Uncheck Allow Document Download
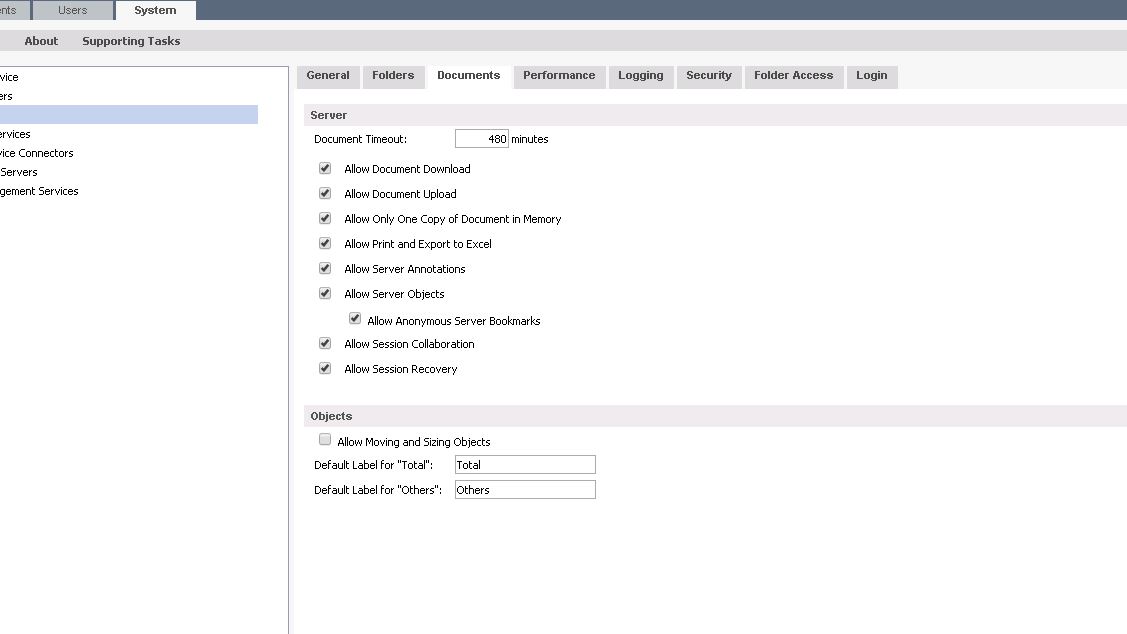This screenshot has height=634, width=1127. (x=325, y=169)
